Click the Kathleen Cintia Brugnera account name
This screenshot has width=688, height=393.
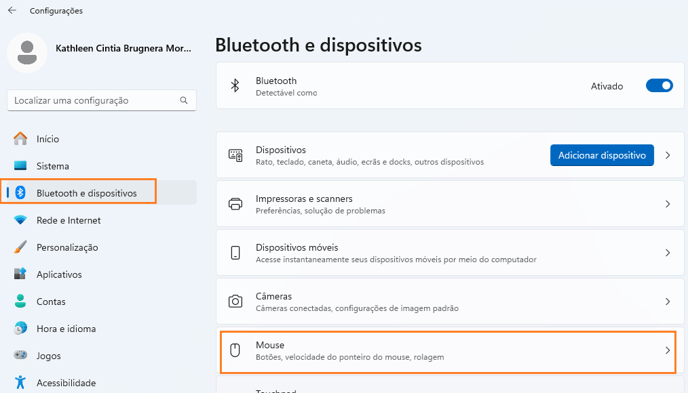(x=123, y=48)
